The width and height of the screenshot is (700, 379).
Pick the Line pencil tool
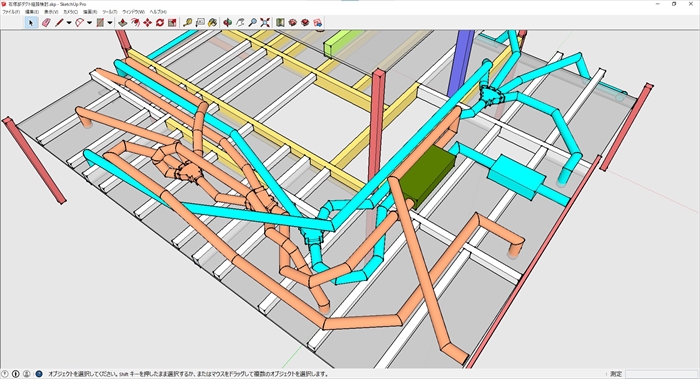pyautogui.click(x=58, y=22)
